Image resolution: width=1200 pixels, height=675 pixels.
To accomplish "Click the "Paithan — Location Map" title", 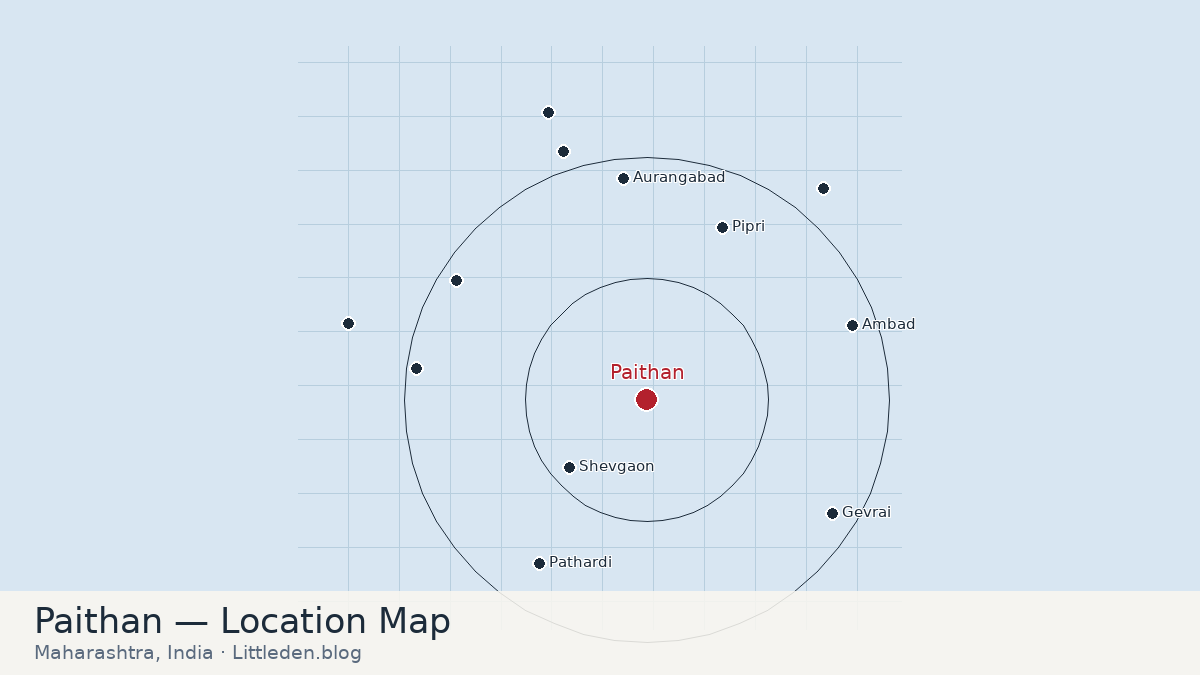I will coord(242,622).
